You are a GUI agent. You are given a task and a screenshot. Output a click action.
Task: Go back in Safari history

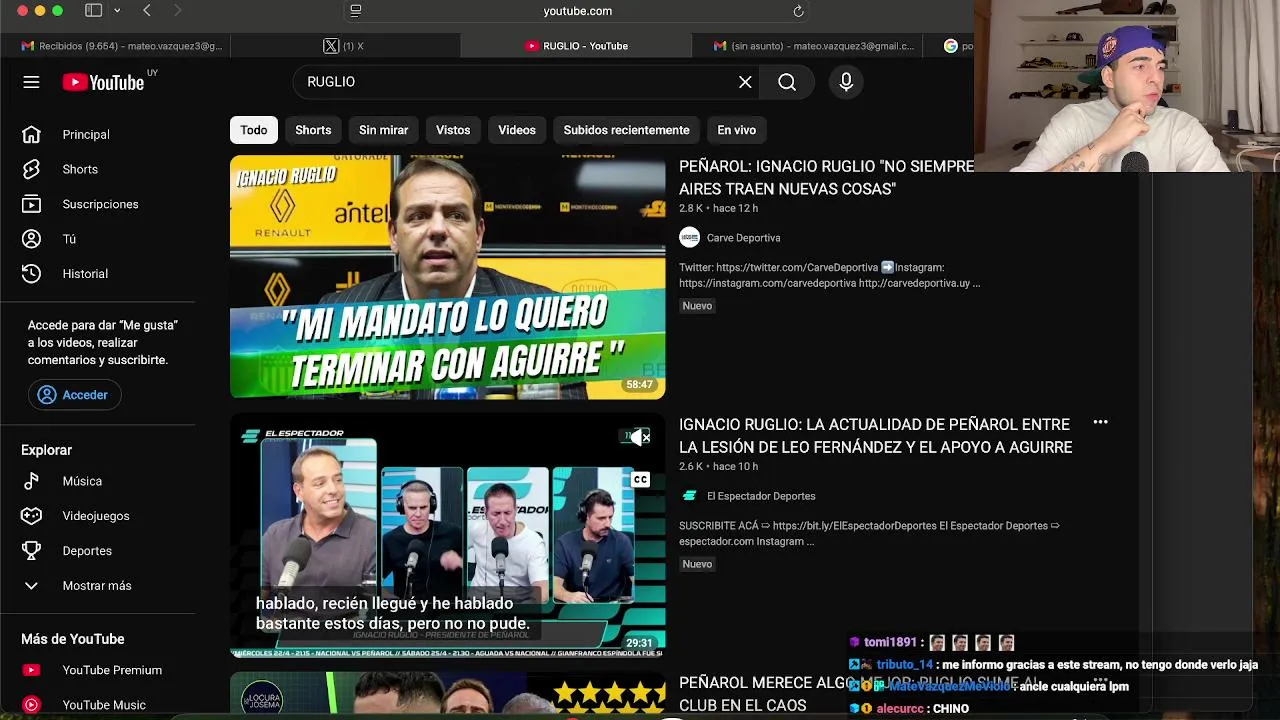(x=147, y=10)
